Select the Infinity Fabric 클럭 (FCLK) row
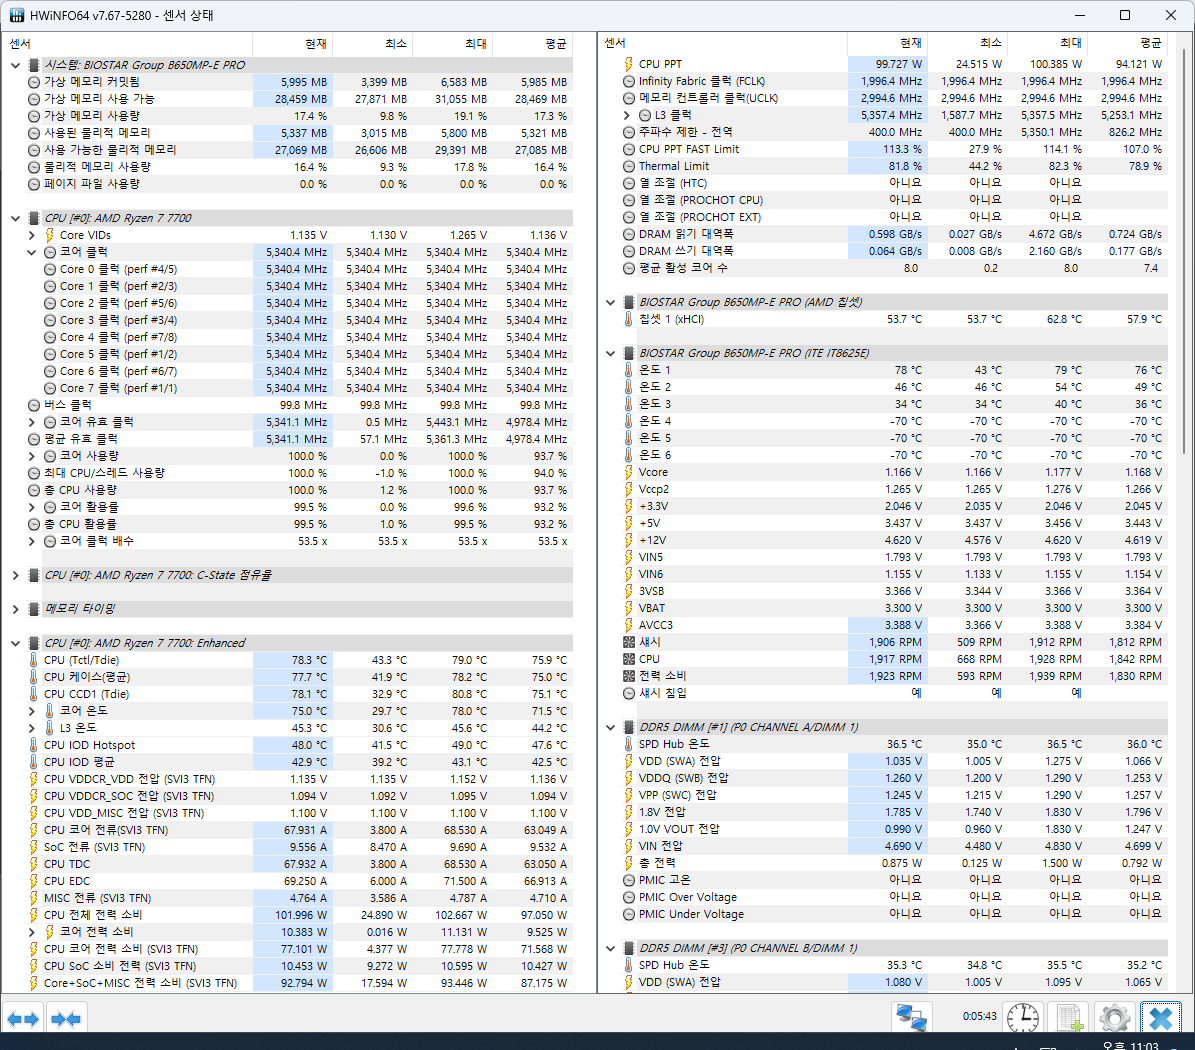1195x1050 pixels. coord(895,81)
